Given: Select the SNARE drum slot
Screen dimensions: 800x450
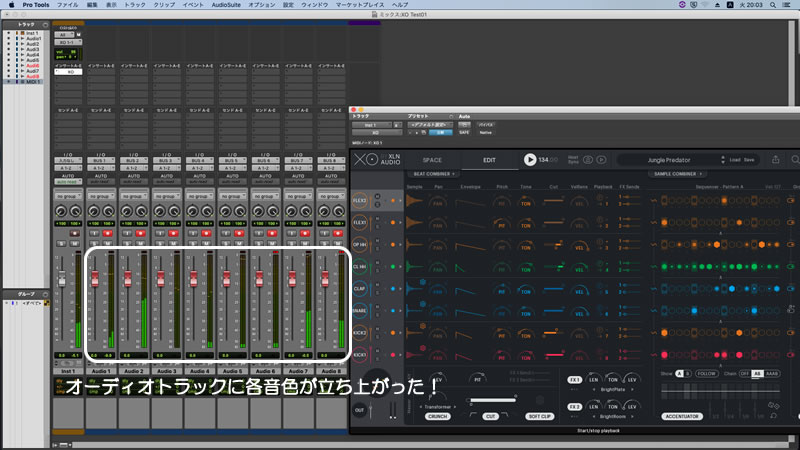Looking at the screenshot, I should tap(360, 310).
